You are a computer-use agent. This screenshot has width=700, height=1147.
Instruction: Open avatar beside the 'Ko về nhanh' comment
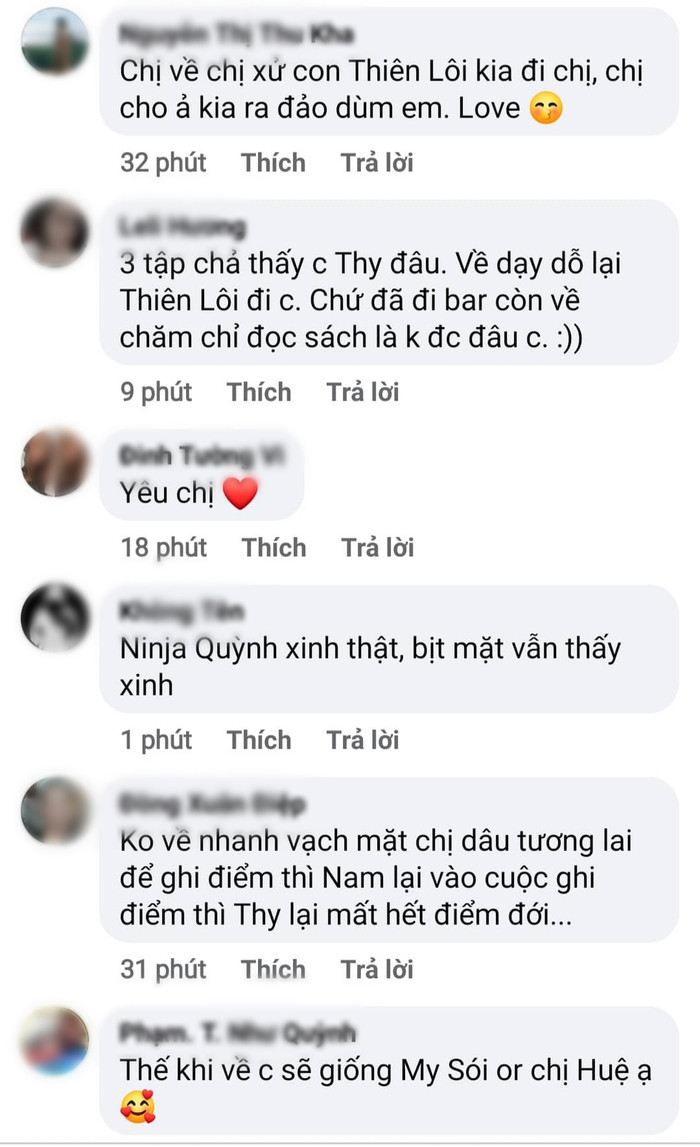(x=55, y=811)
